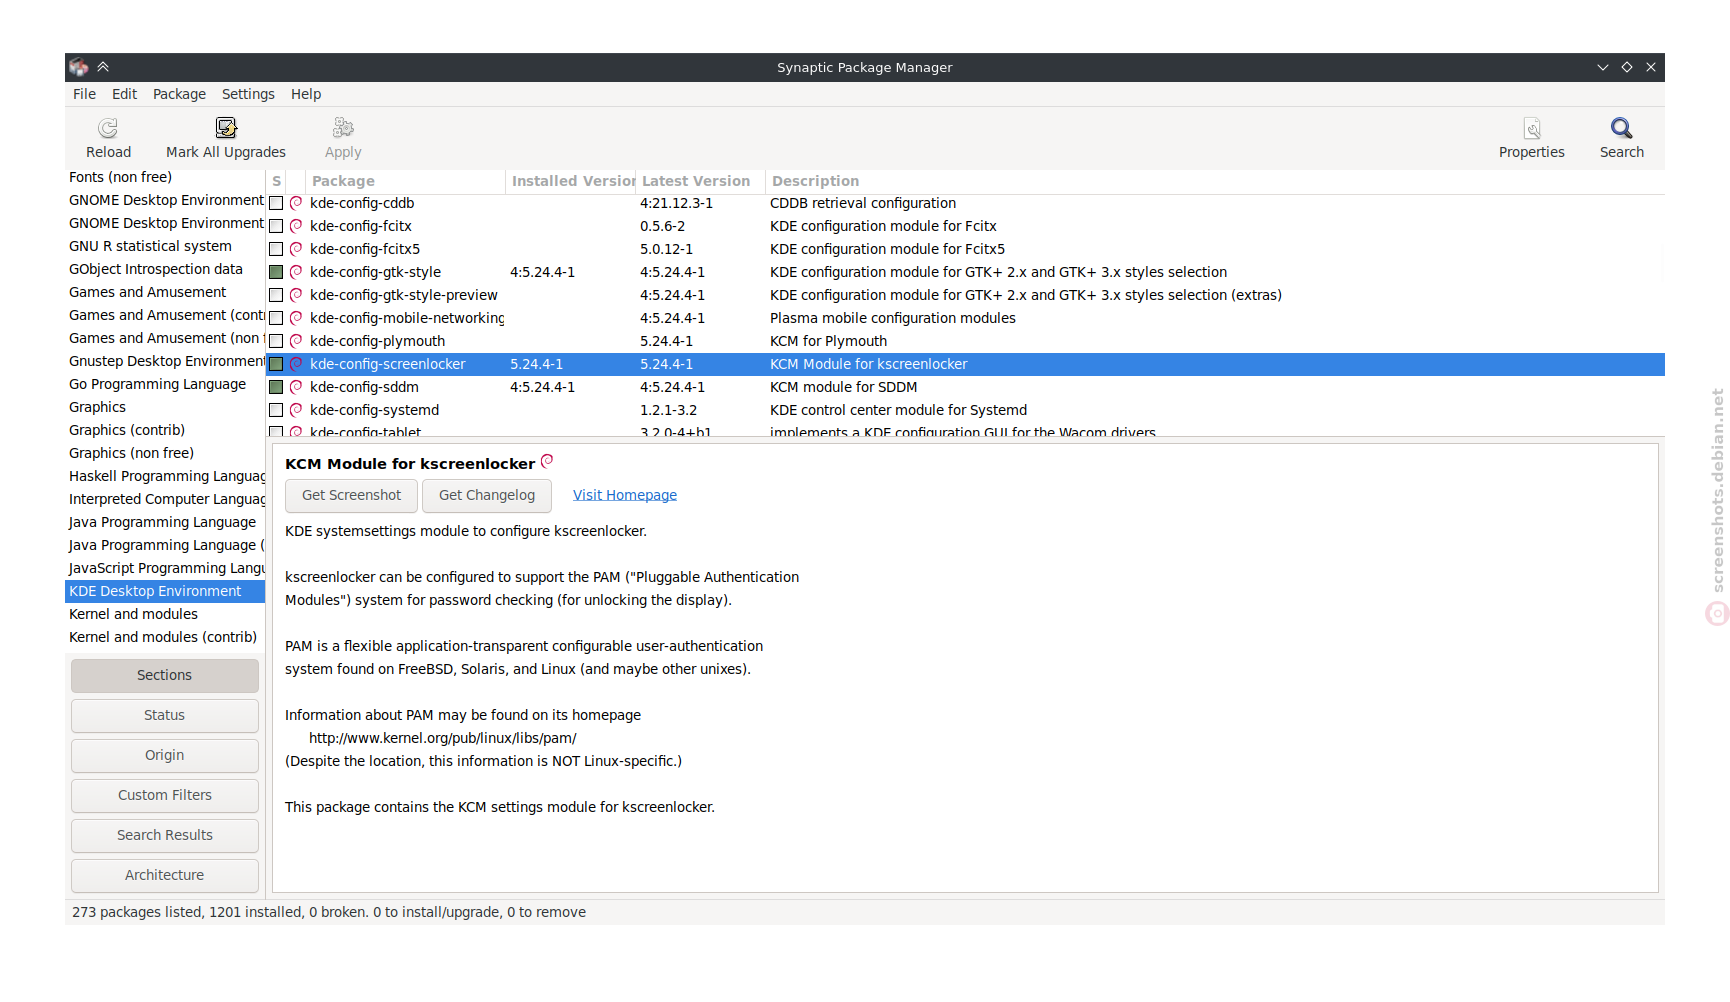
Task: Open the Search tool
Action: pyautogui.click(x=1621, y=128)
